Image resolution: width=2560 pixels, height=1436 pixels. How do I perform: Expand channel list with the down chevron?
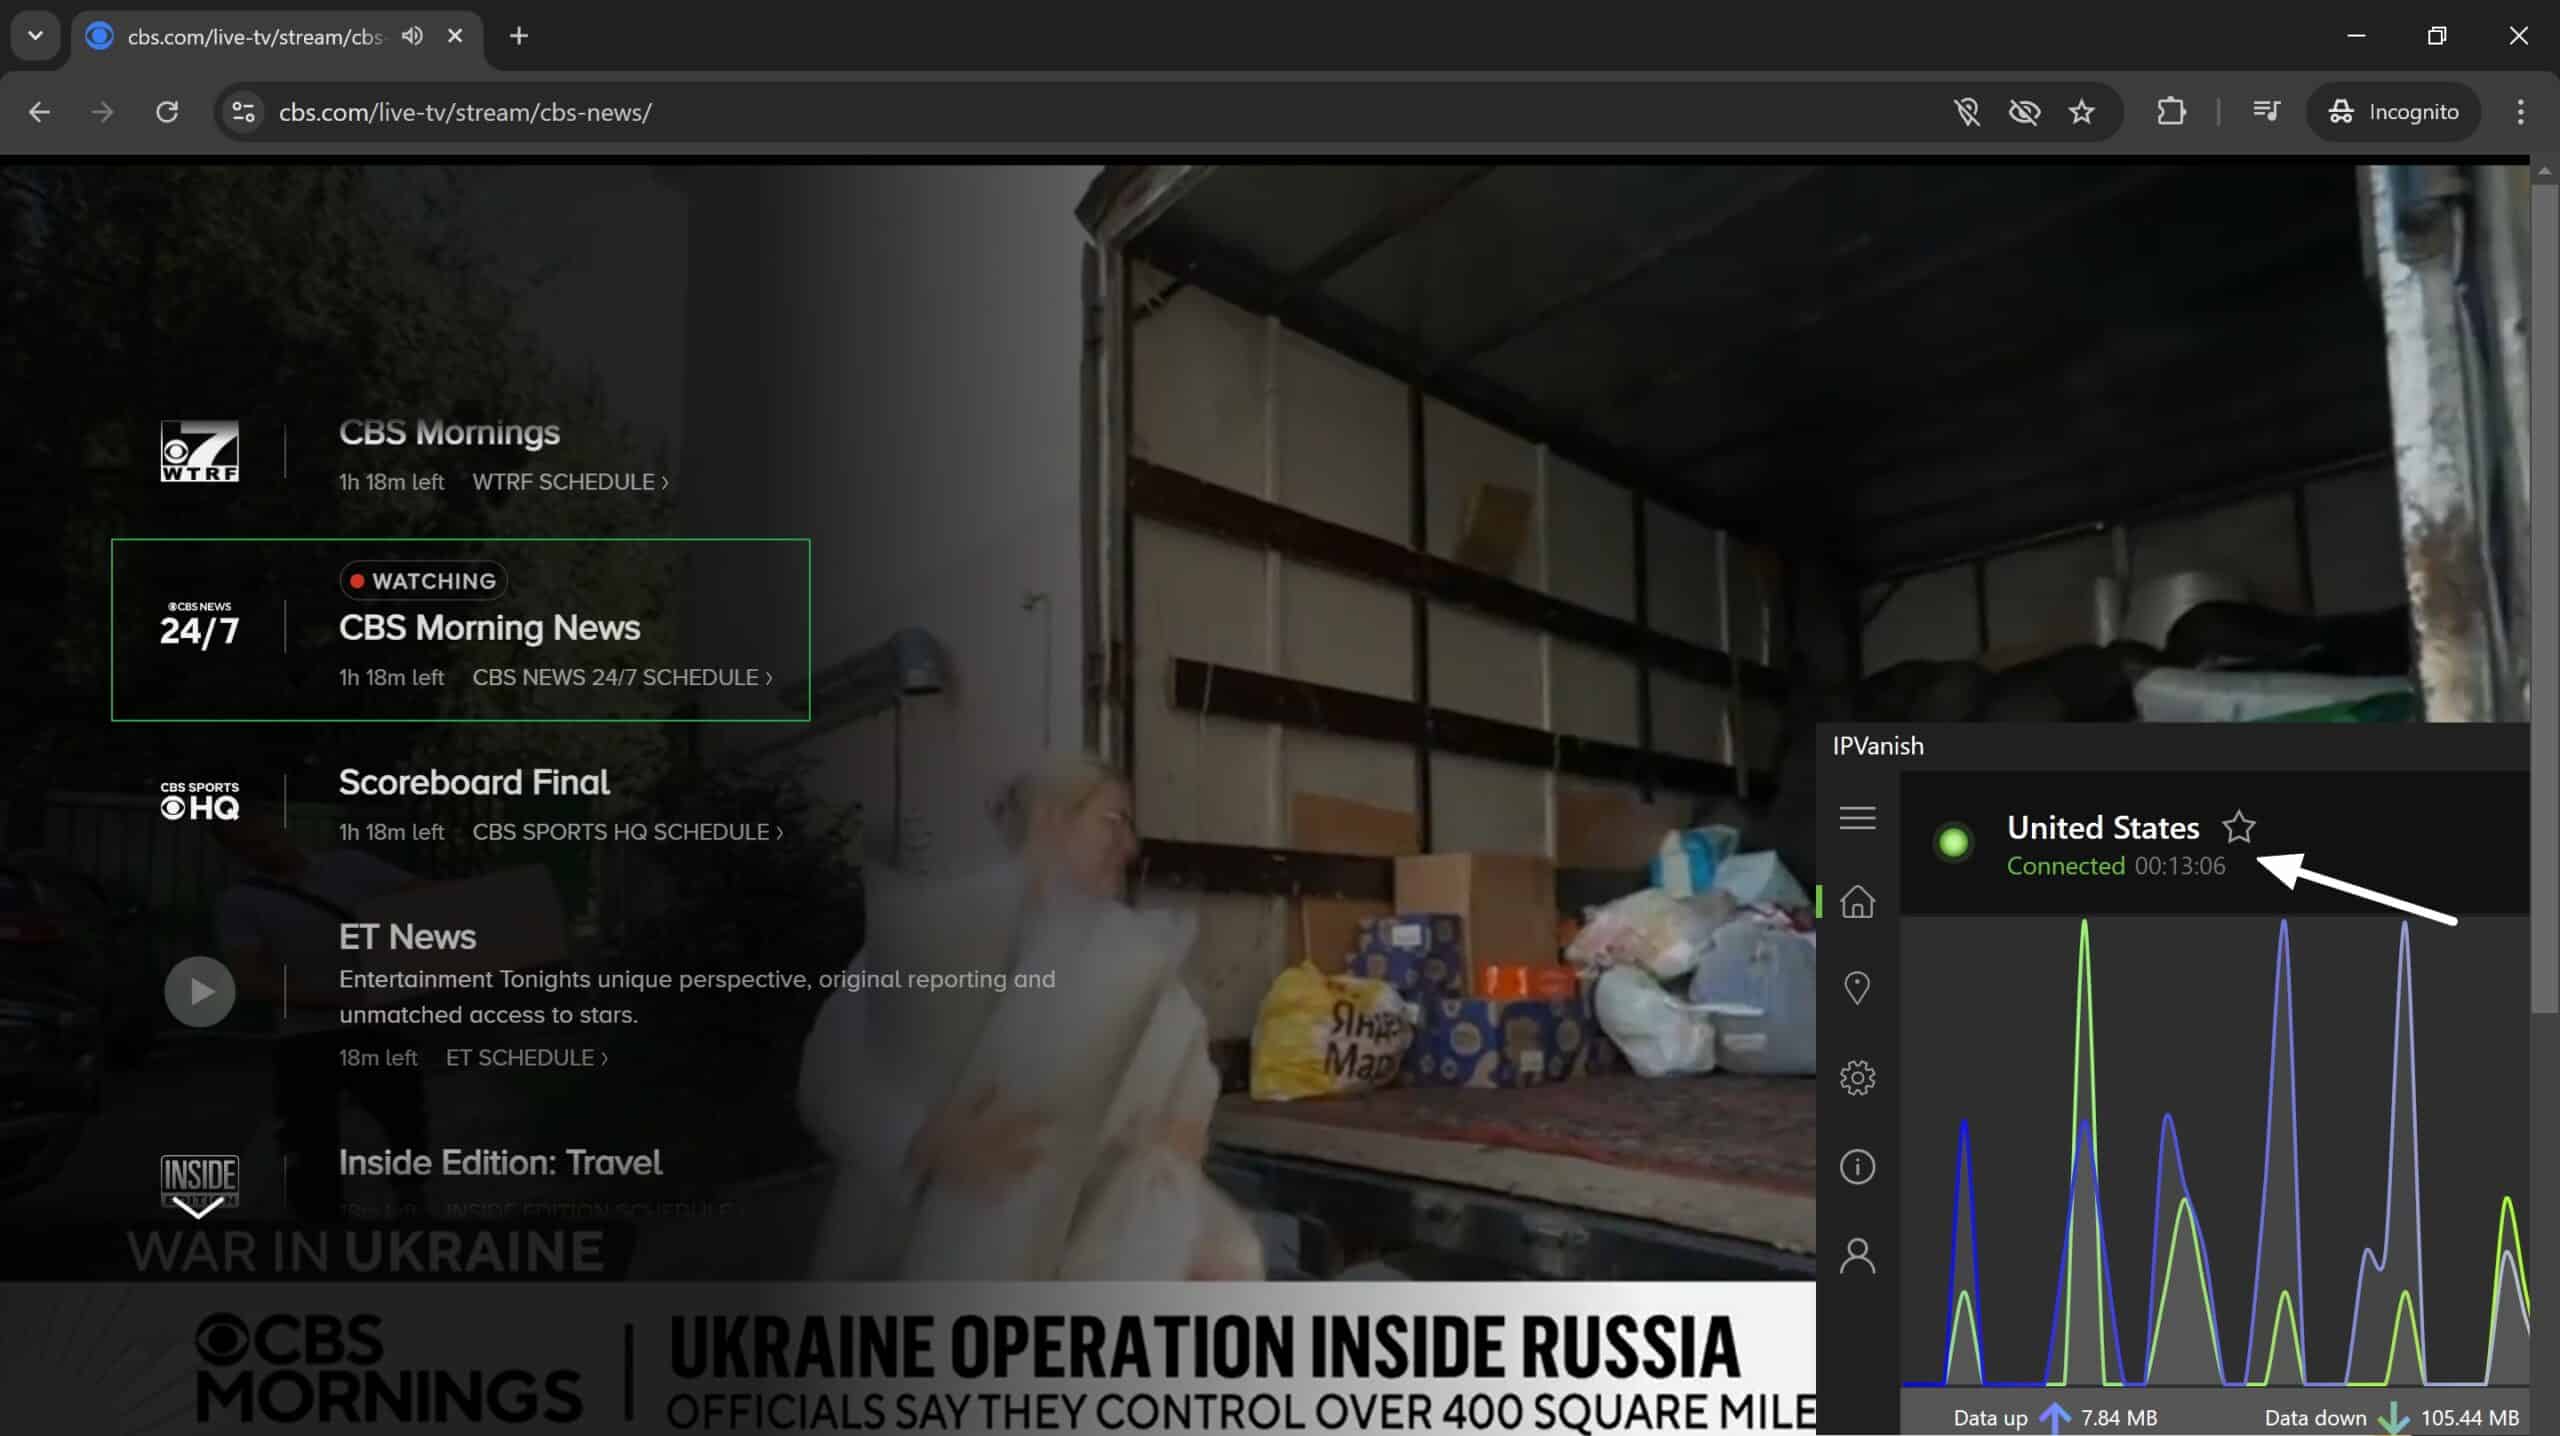click(x=198, y=1208)
